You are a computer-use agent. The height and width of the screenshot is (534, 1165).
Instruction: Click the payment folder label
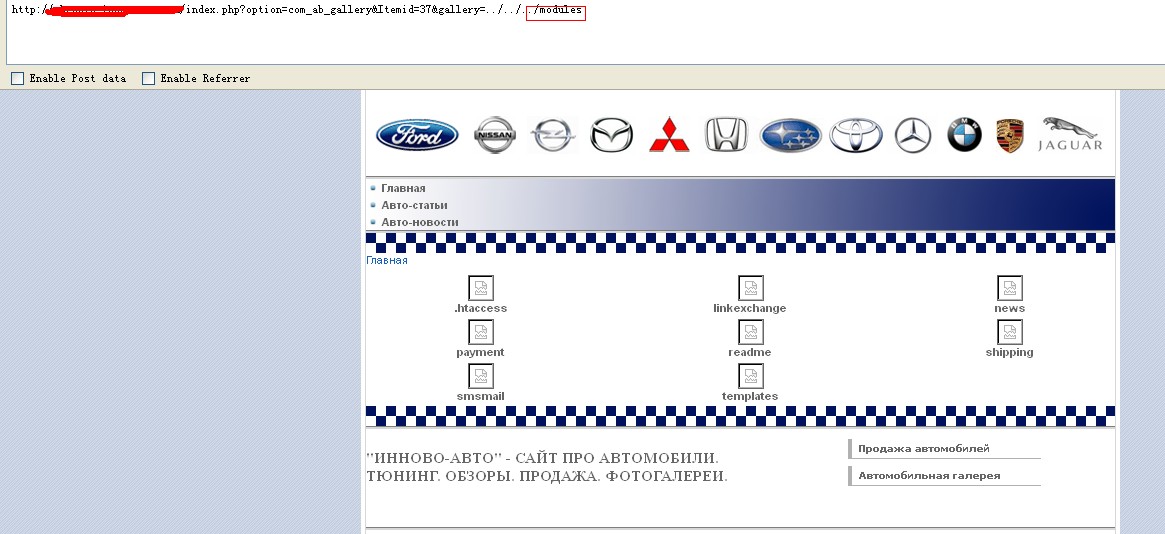[x=481, y=352]
